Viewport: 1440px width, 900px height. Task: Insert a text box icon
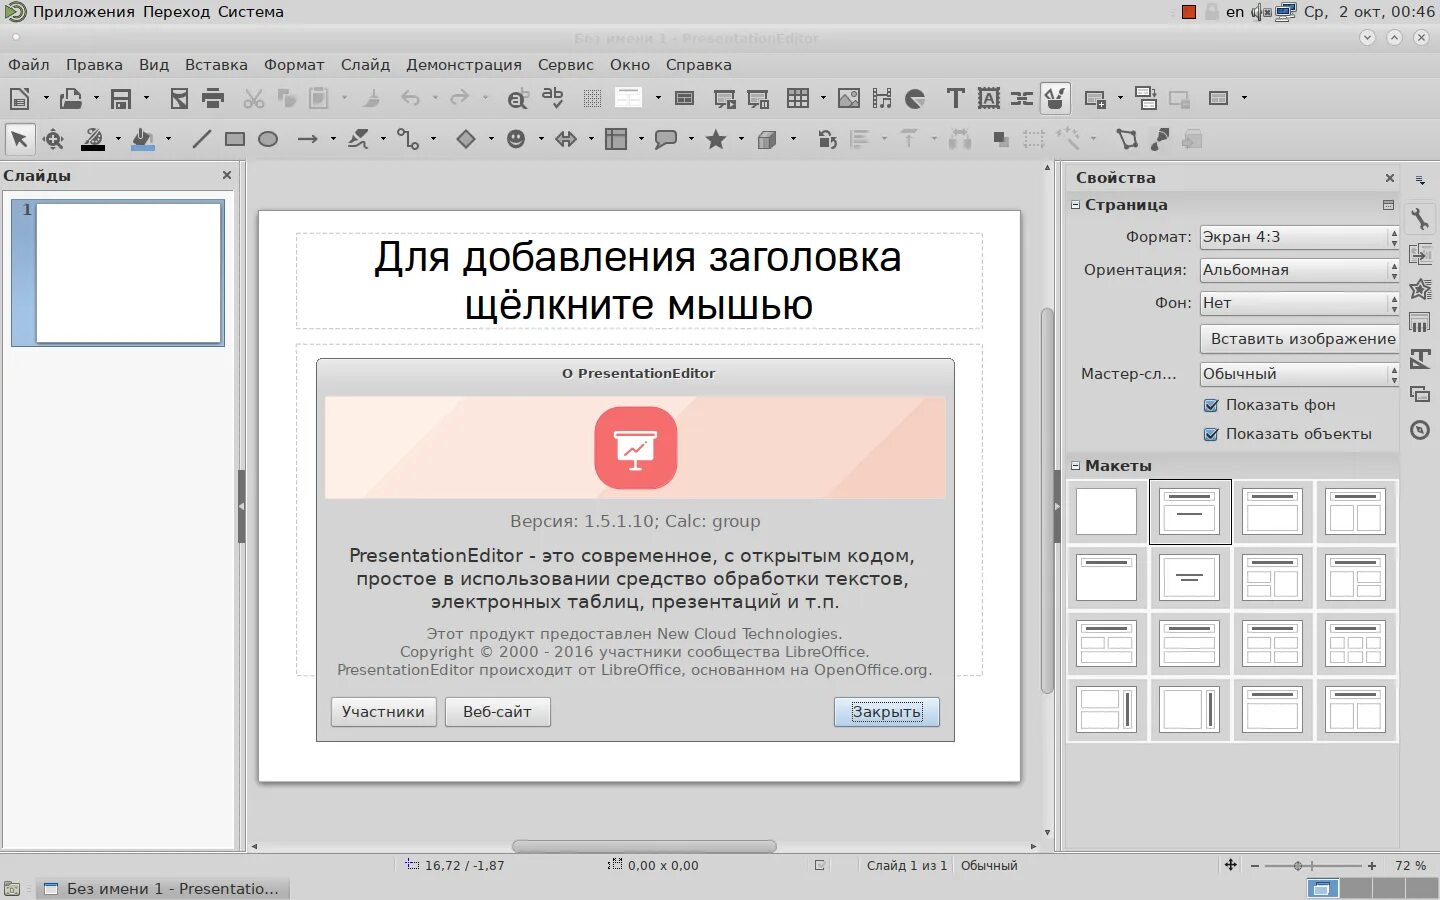pyautogui.click(x=956, y=98)
